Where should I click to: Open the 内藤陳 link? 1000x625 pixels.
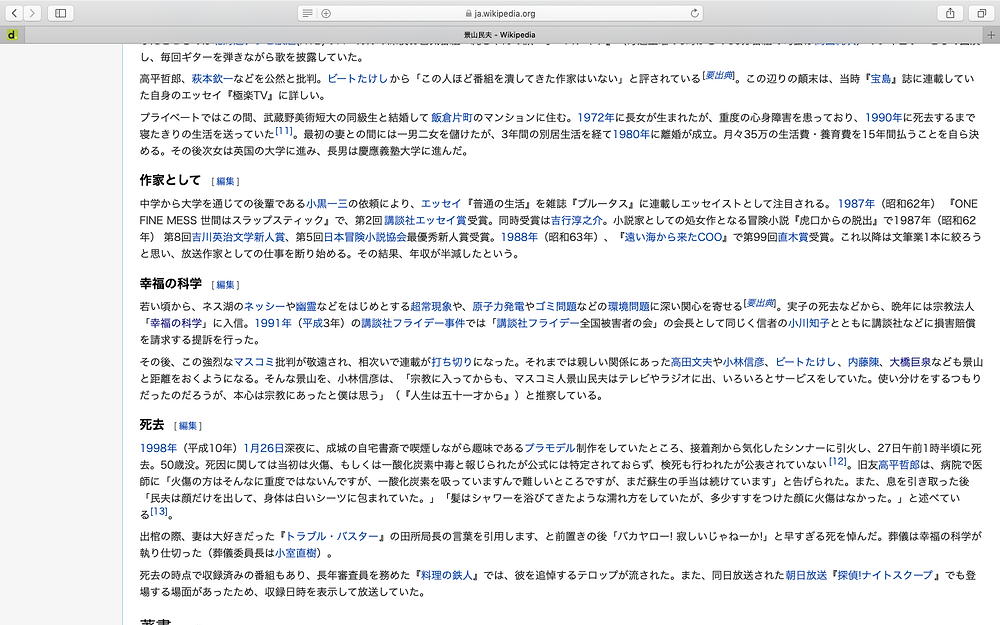[863, 362]
